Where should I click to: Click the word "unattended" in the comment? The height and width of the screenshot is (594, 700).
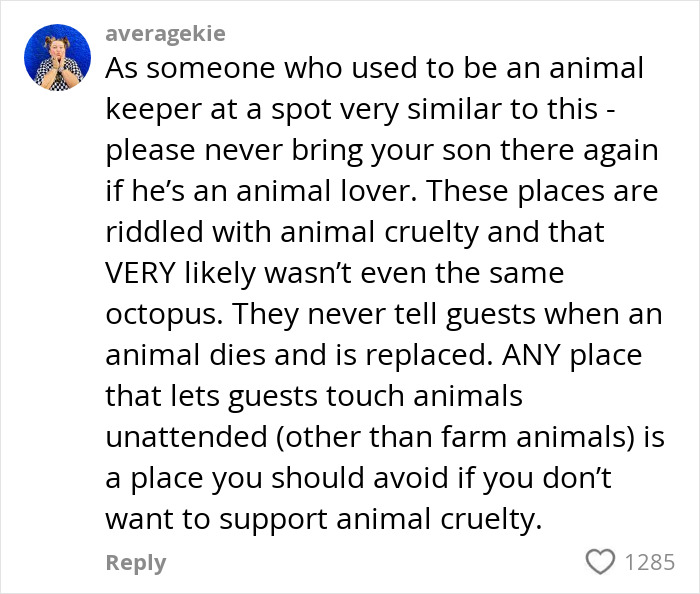click(x=187, y=437)
